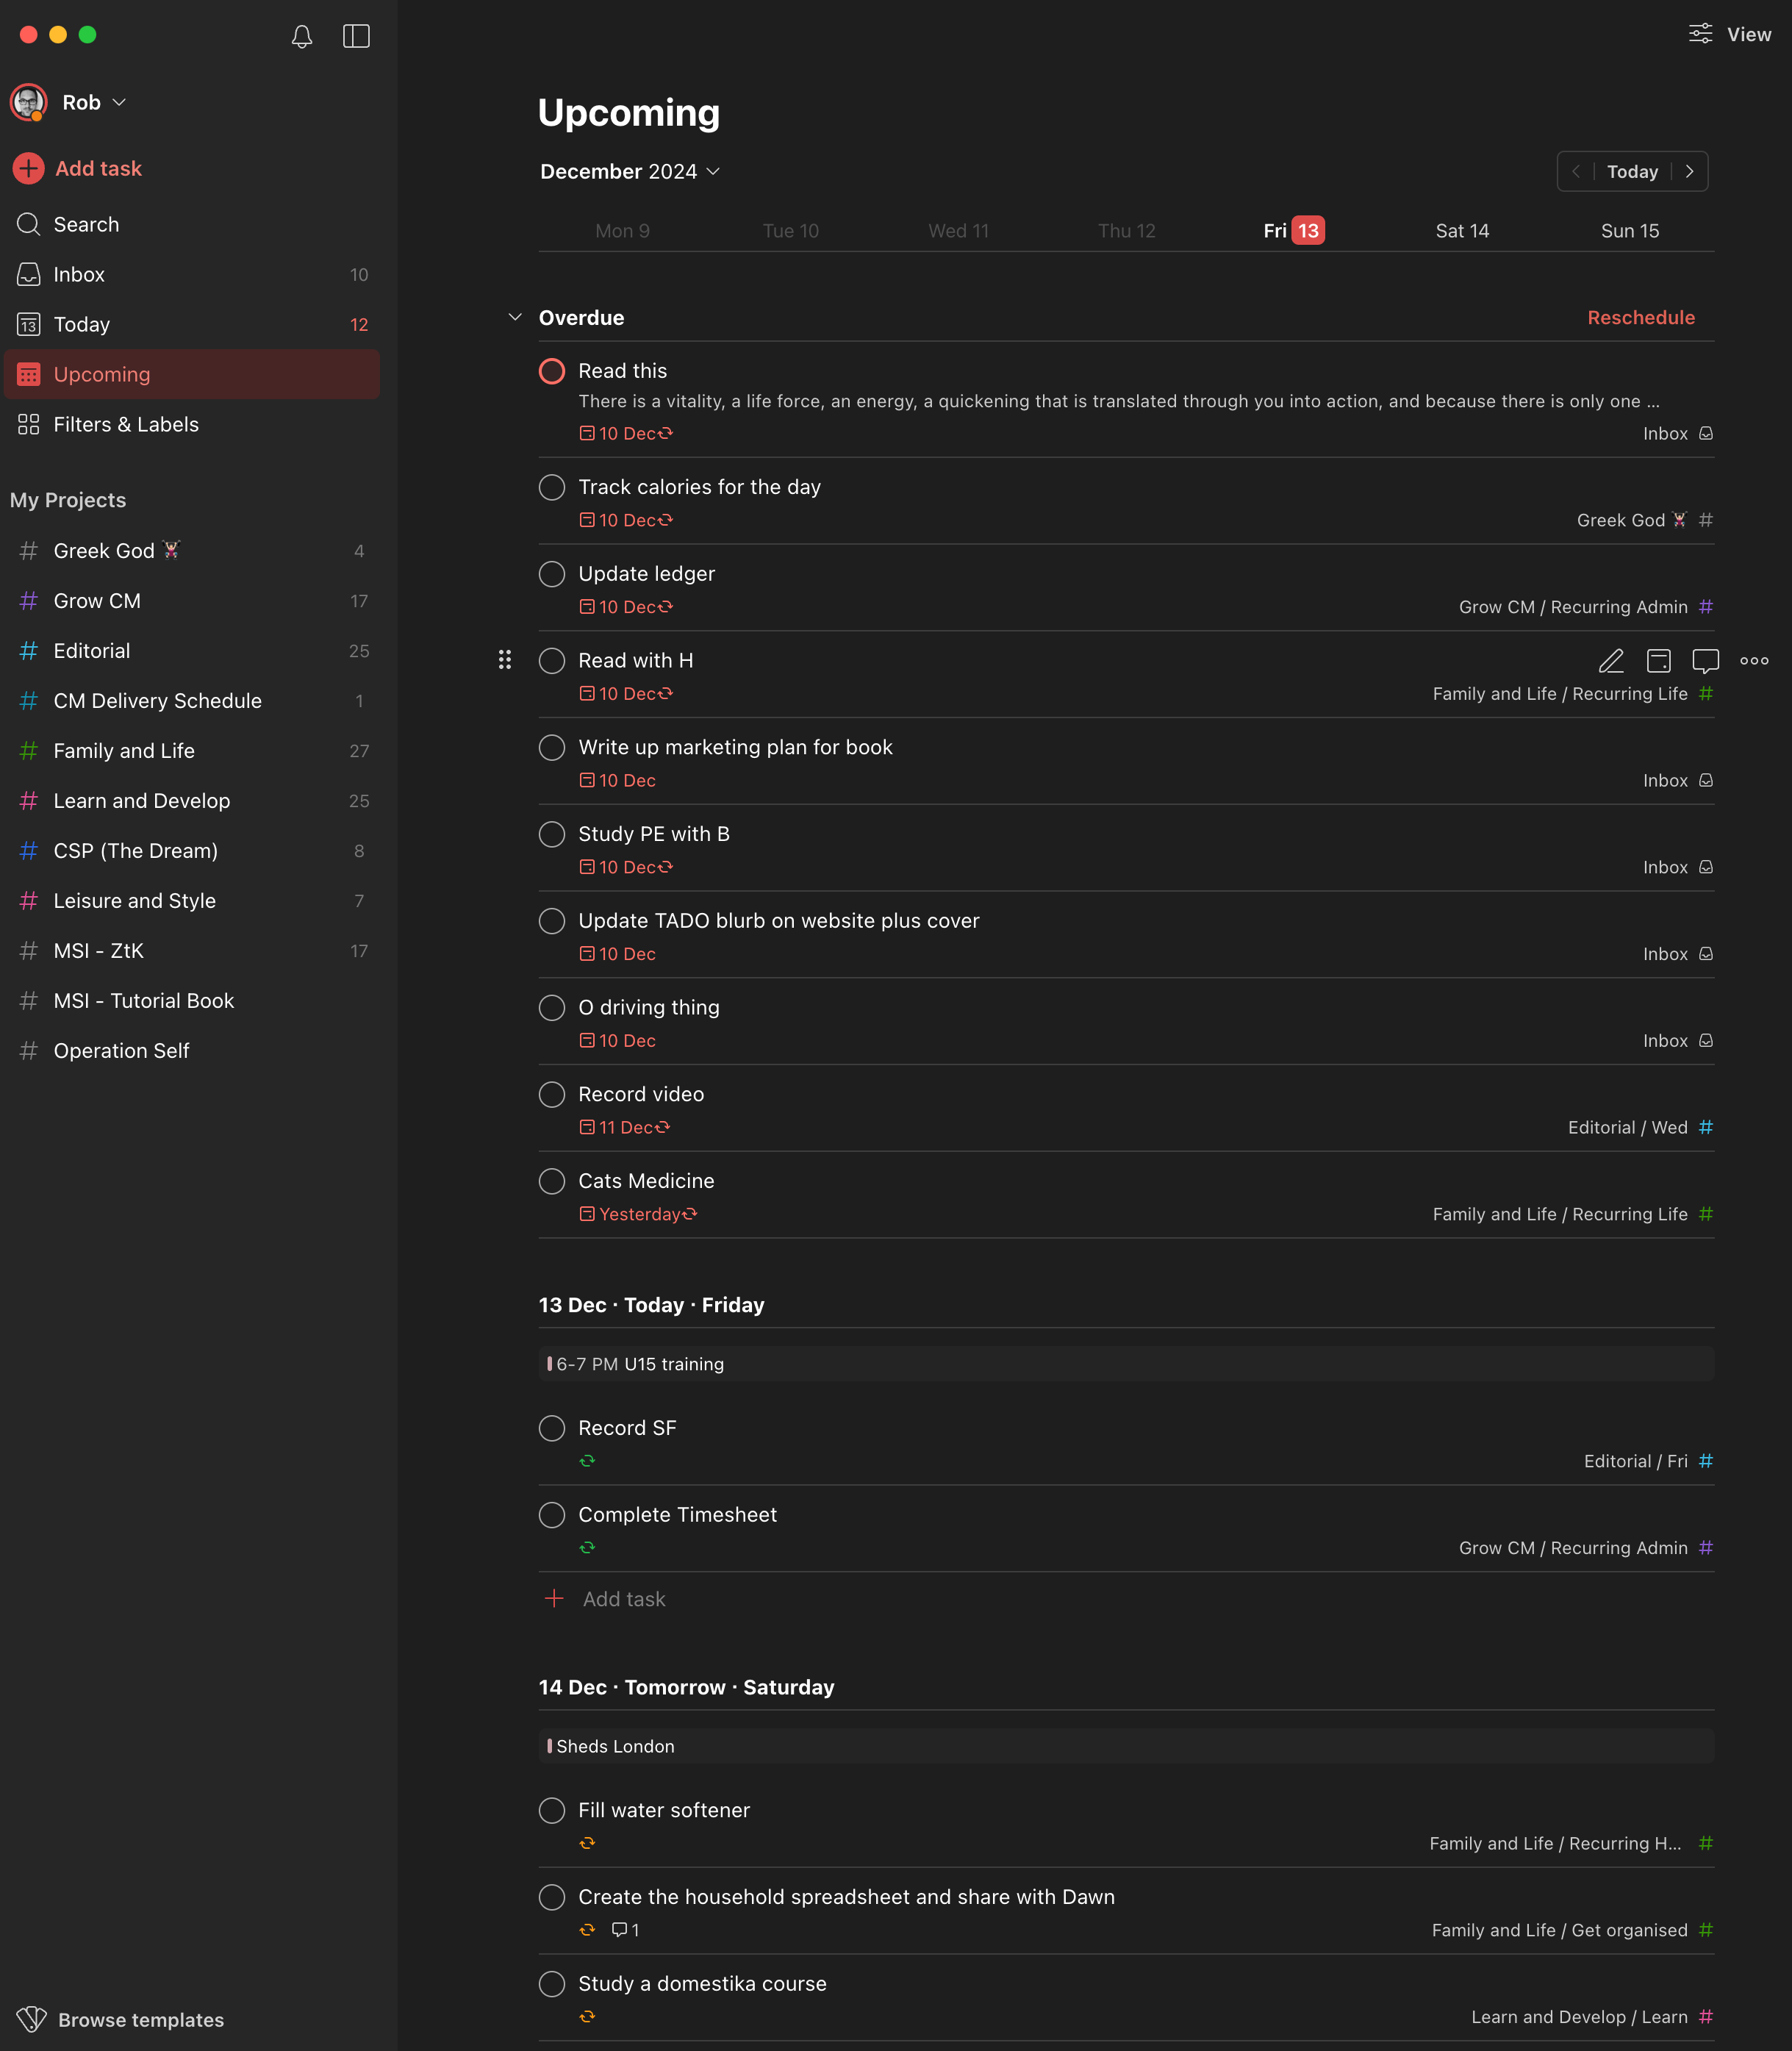Complete the Cats Medicine task
This screenshot has width=1792, height=2051.
(x=551, y=1181)
